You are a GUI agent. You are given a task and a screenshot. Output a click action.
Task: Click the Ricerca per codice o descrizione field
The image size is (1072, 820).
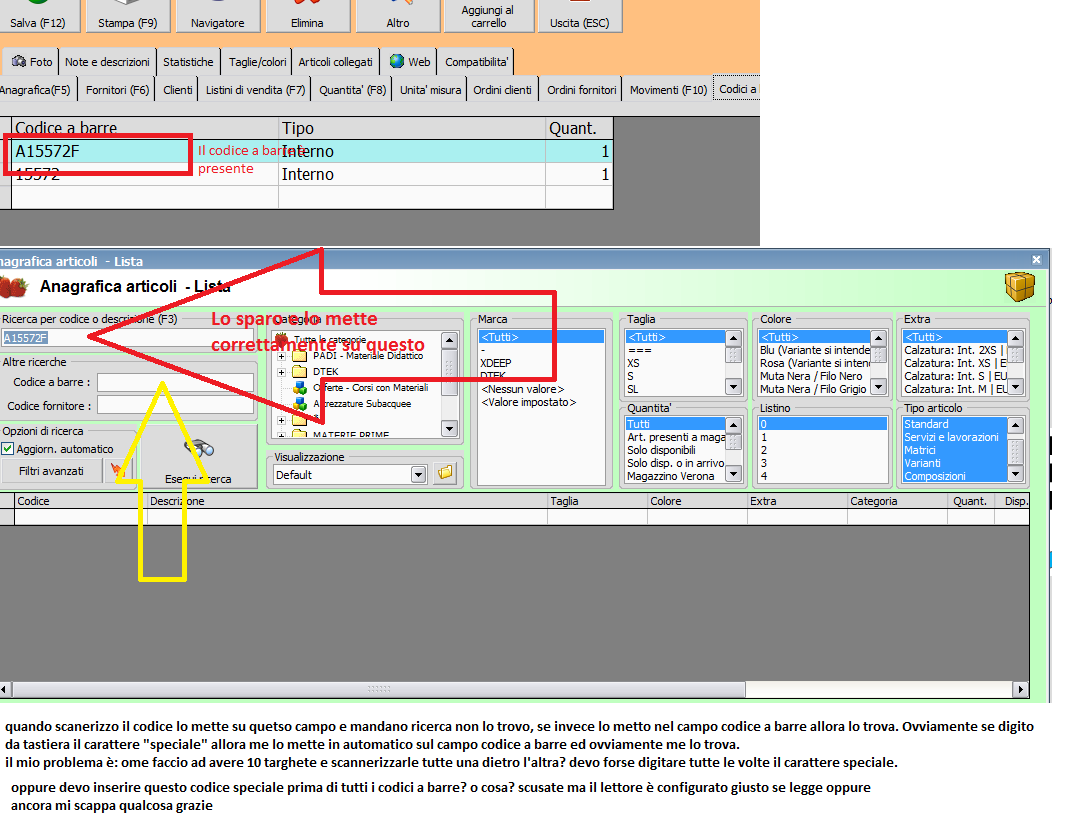127,338
